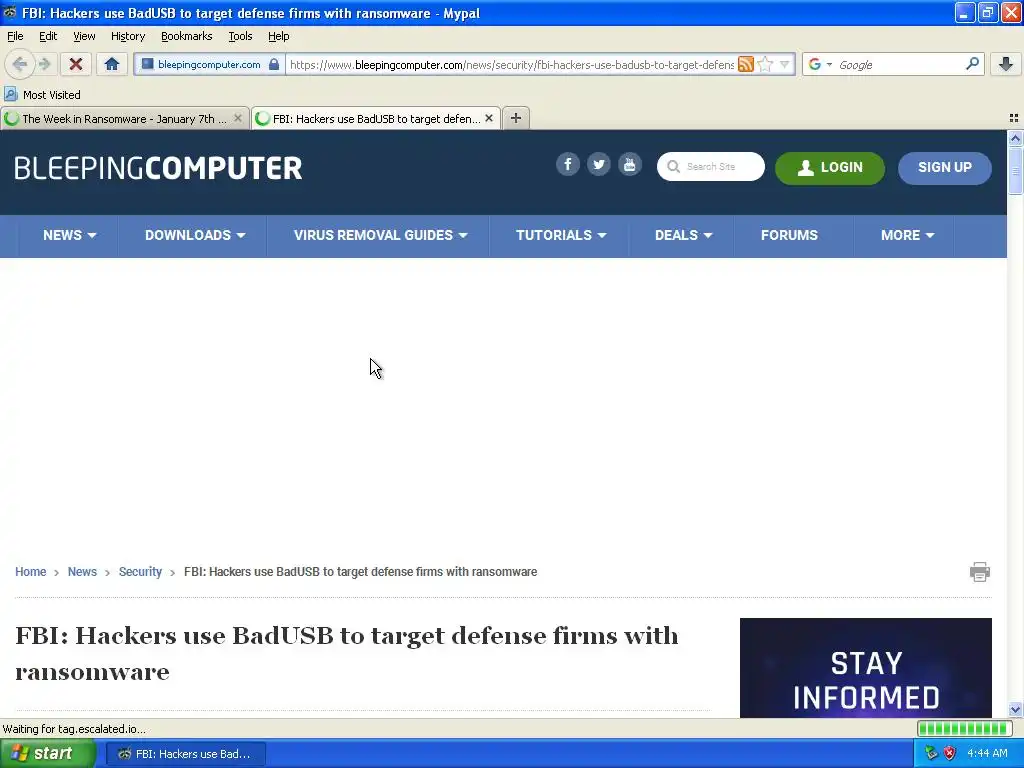Click the News breadcrumb link

[82, 571]
